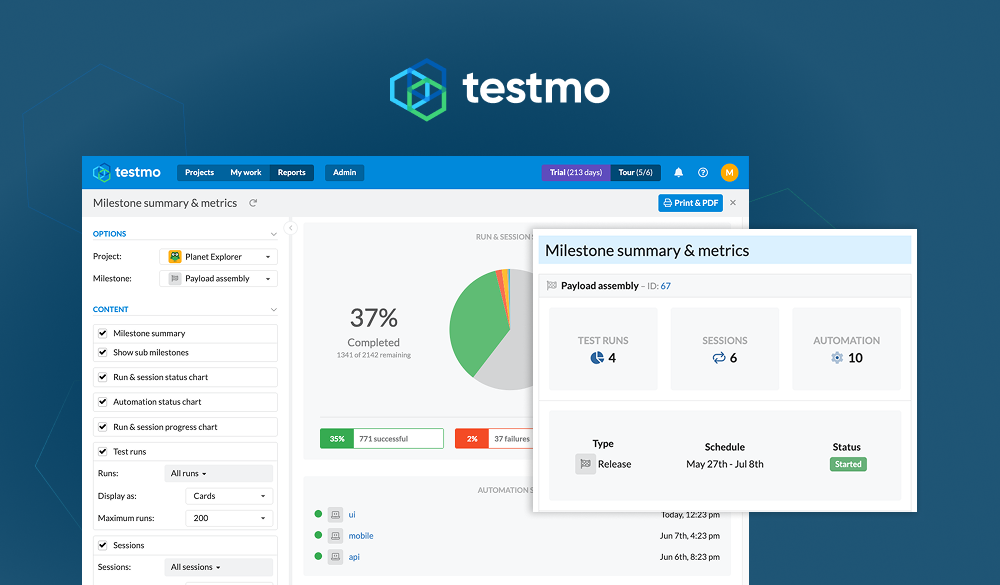Open the Milestone dropdown Payload assembly
This screenshot has height=585, width=1000.
[x=218, y=278]
